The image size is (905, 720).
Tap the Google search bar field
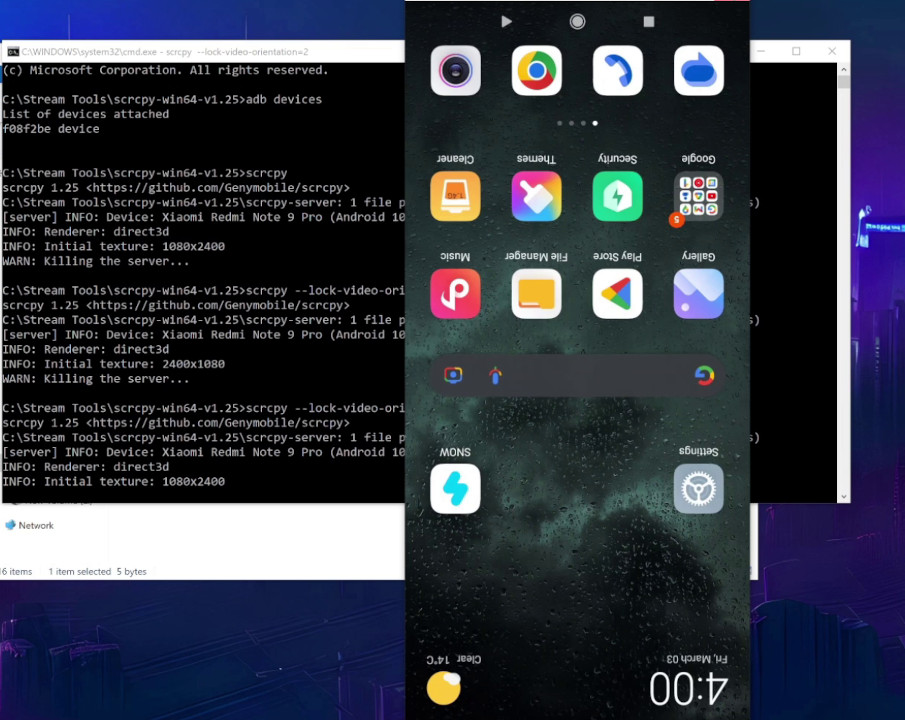tap(577, 375)
